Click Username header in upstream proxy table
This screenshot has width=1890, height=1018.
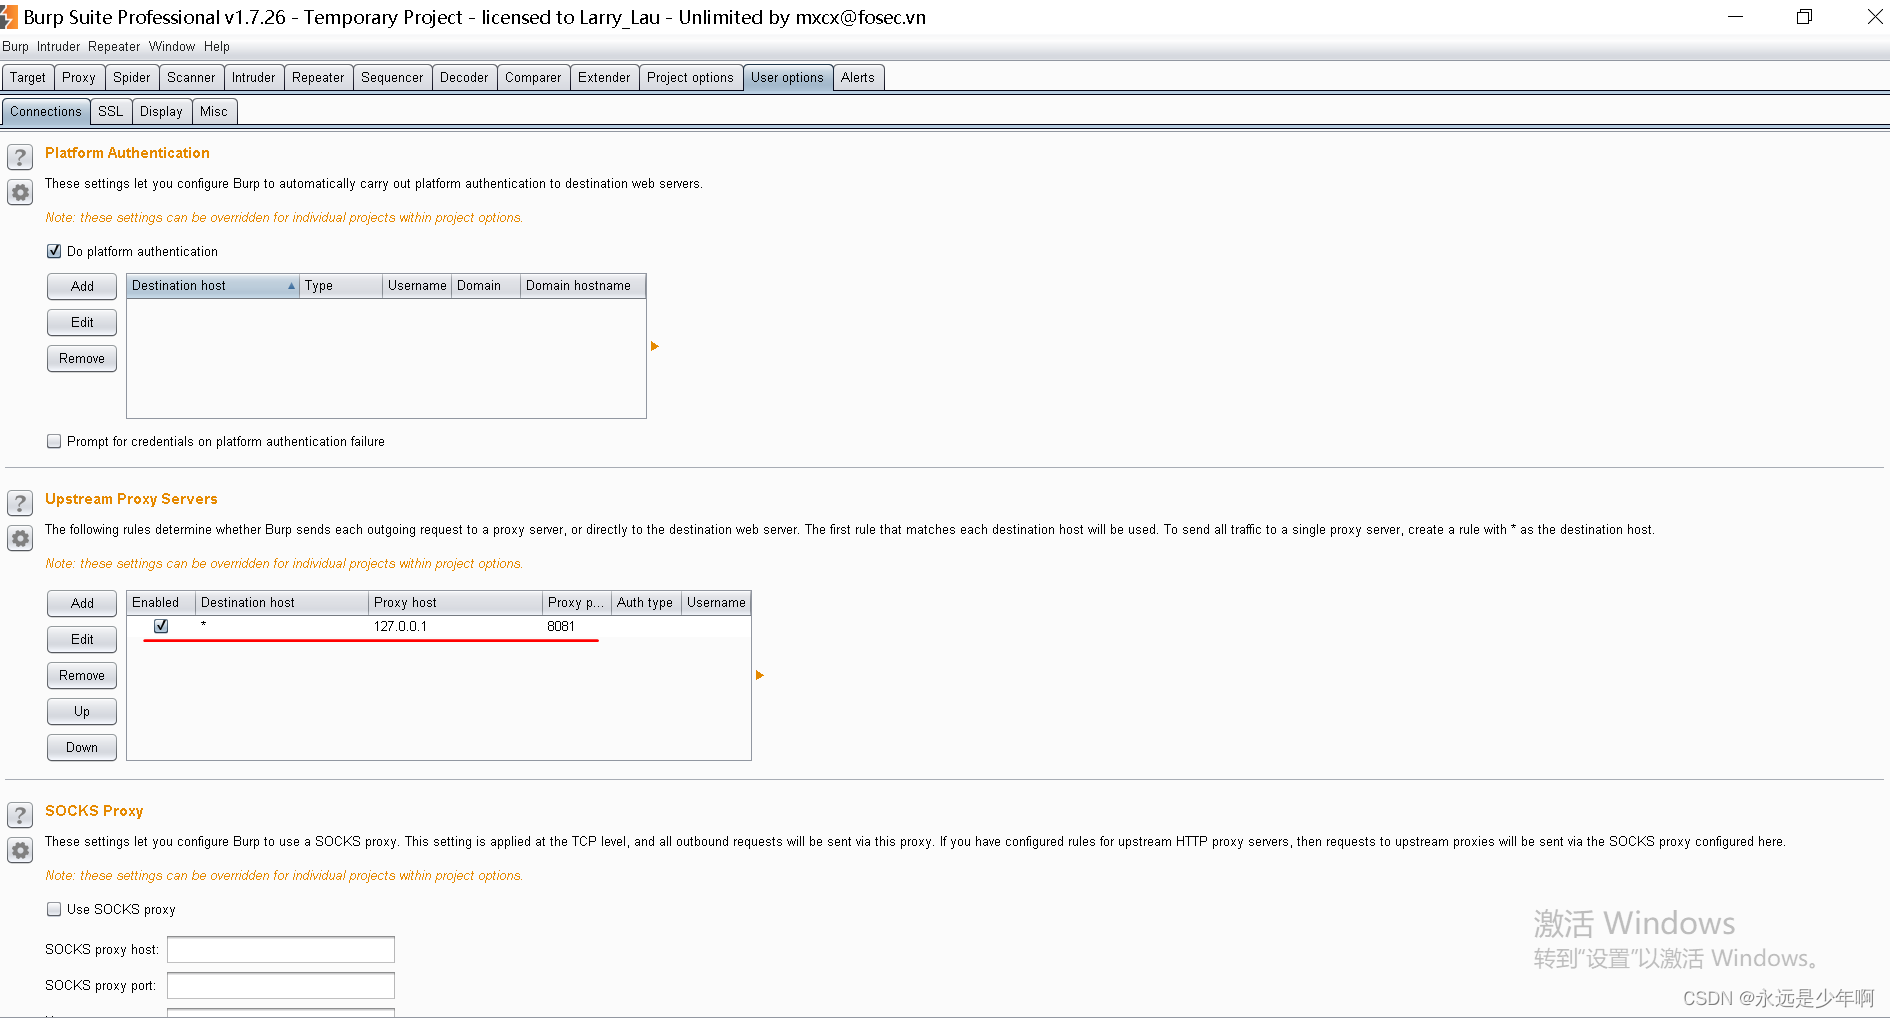[x=716, y=603]
